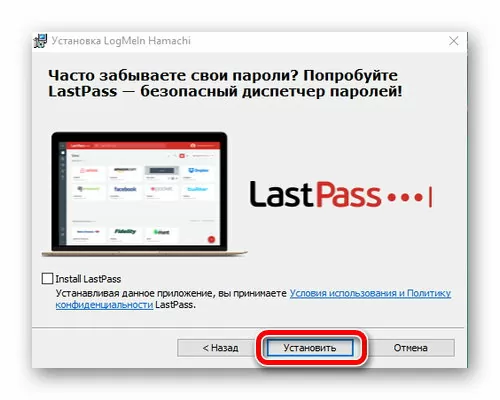This screenshot has height=400, width=500.
Task: Click the amazon tile in laptop preview
Action: [125, 172]
